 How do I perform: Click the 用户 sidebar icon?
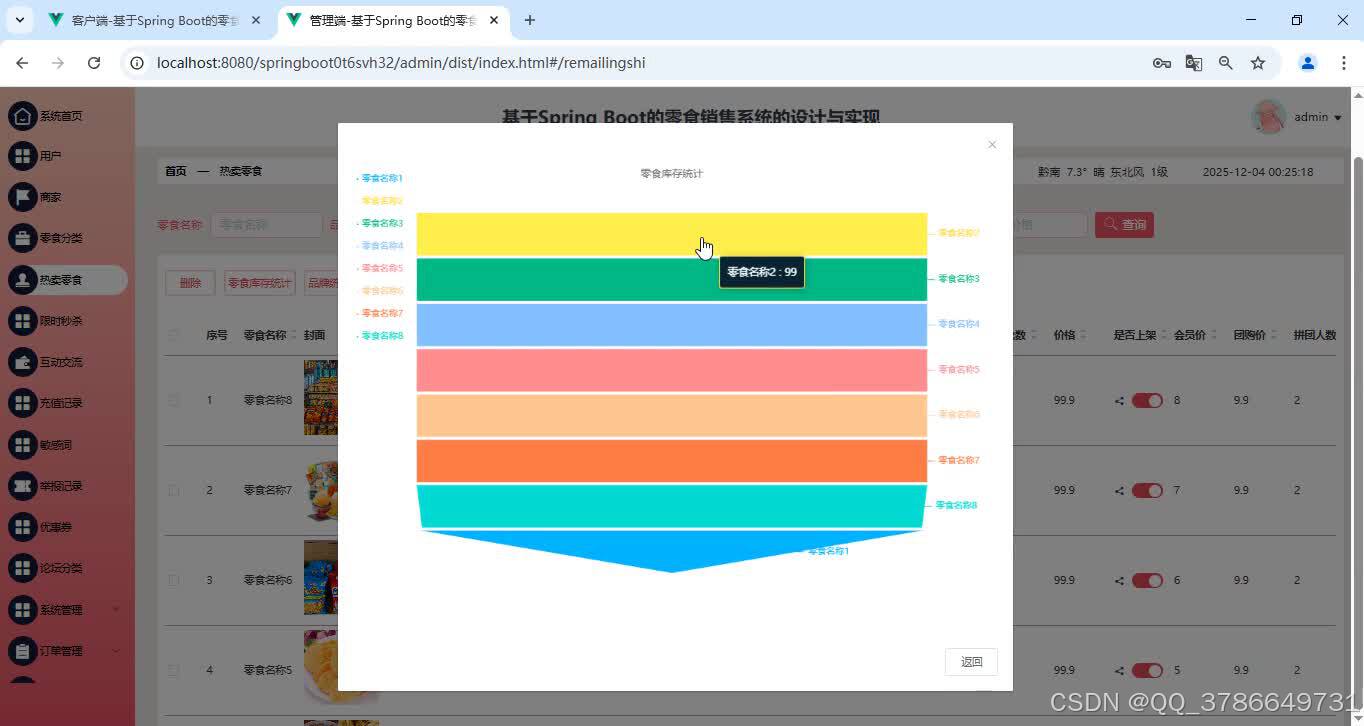tap(22, 157)
